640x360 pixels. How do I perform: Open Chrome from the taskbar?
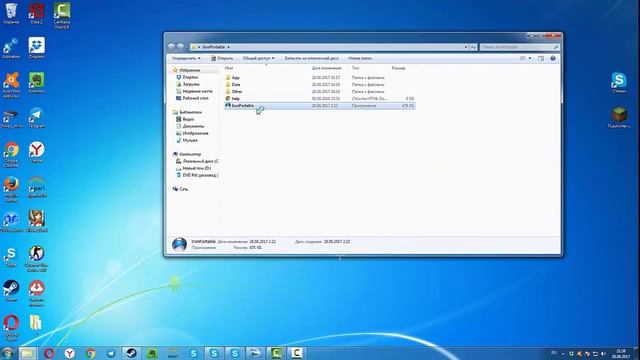pyautogui.click(x=90, y=353)
